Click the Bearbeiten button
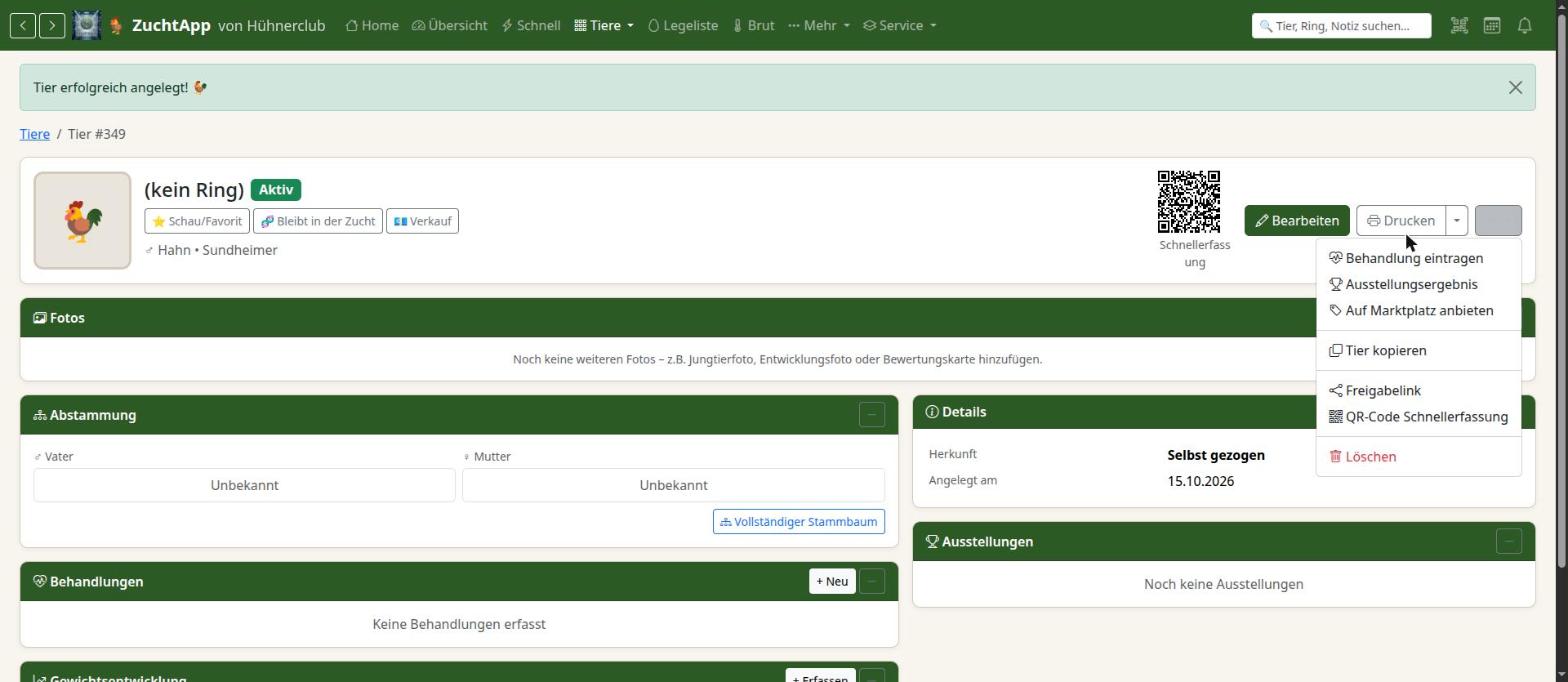 pos(1297,220)
